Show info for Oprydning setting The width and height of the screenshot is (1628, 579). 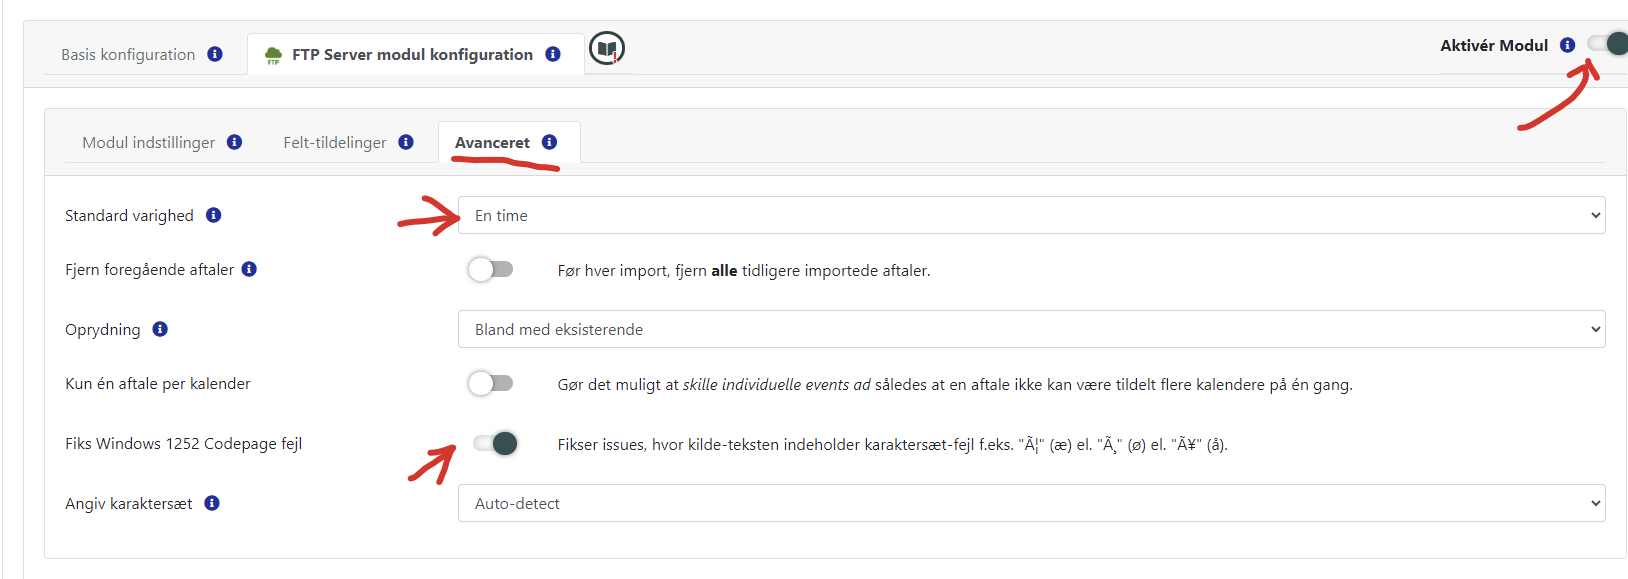click(160, 329)
